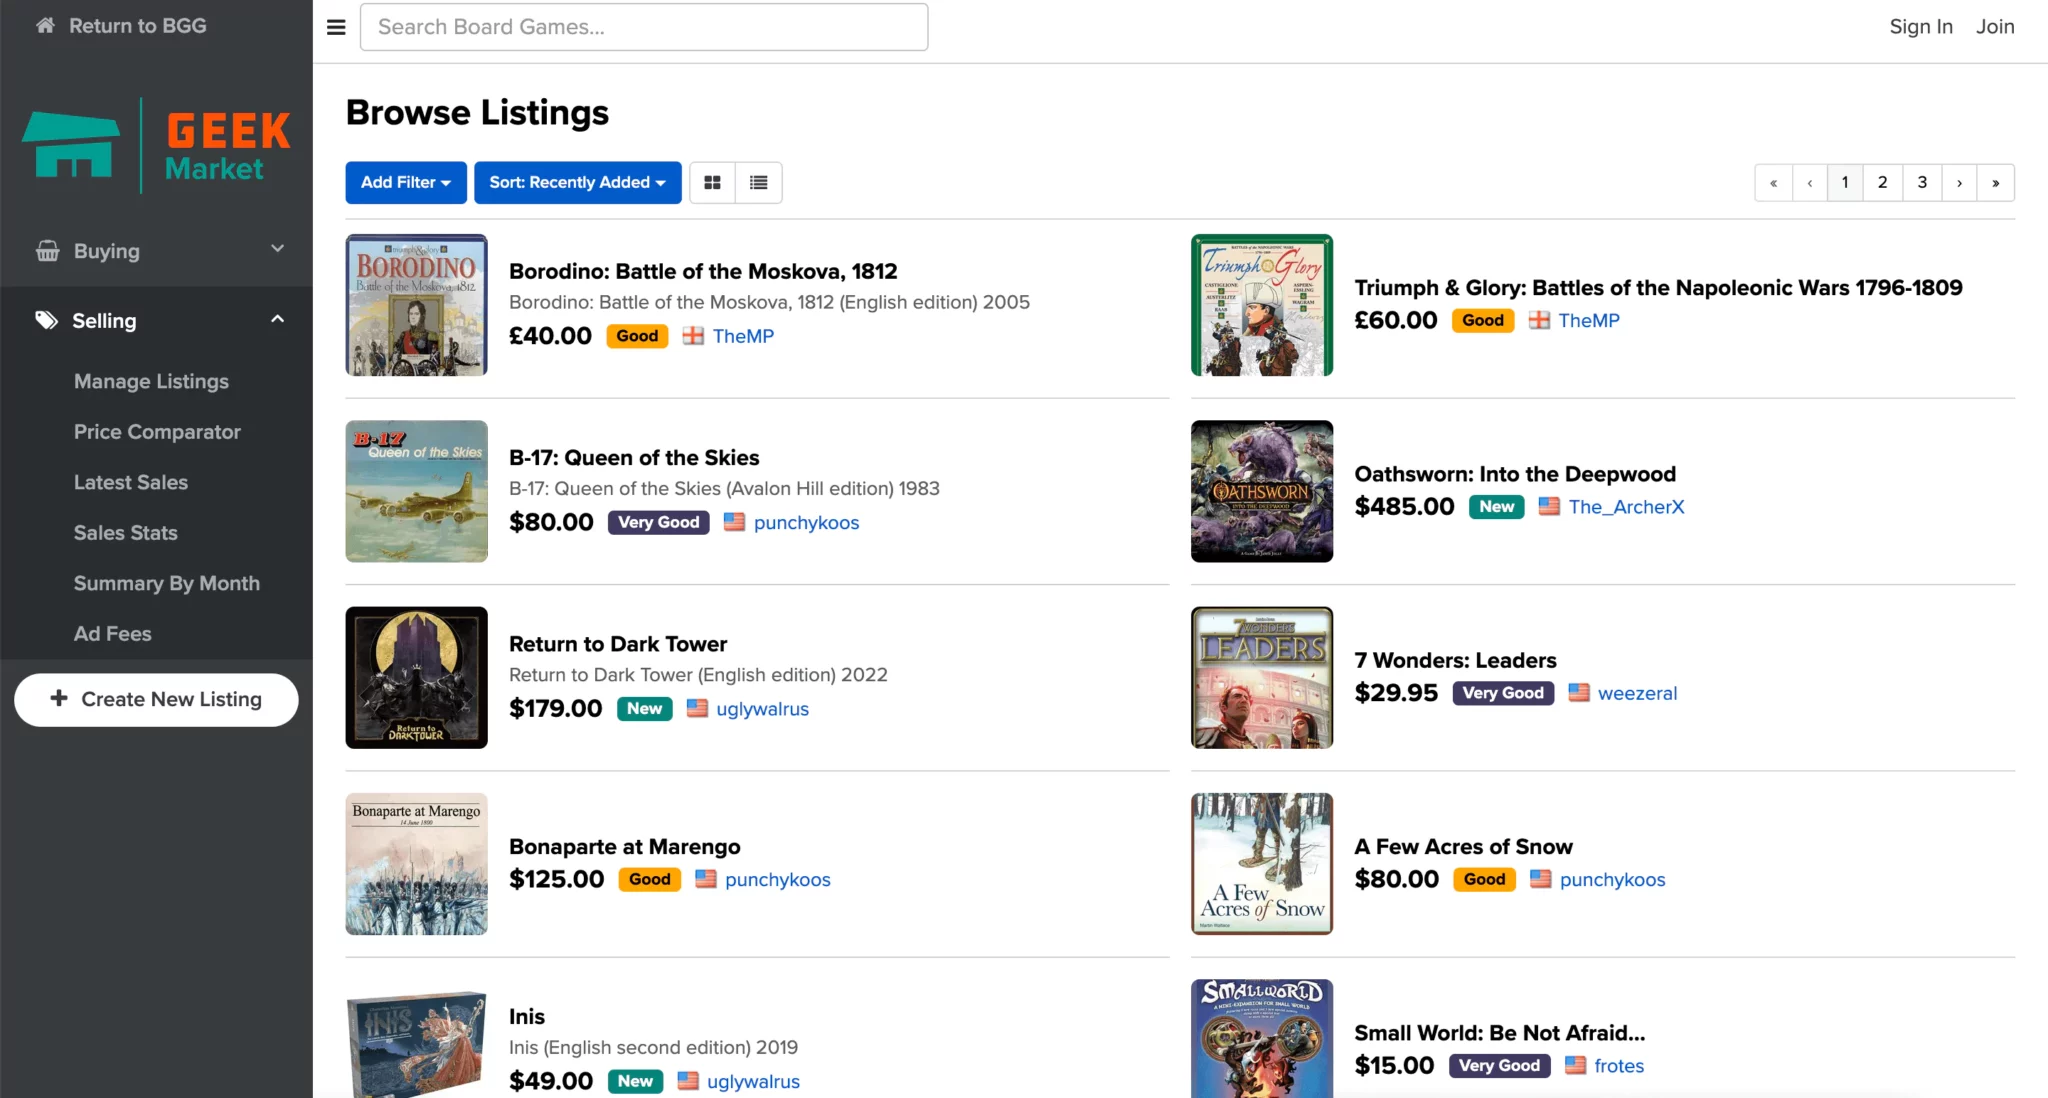View seller TheMP on the Triumph & Glory listing
This screenshot has width=2048, height=1098.
click(x=1589, y=320)
